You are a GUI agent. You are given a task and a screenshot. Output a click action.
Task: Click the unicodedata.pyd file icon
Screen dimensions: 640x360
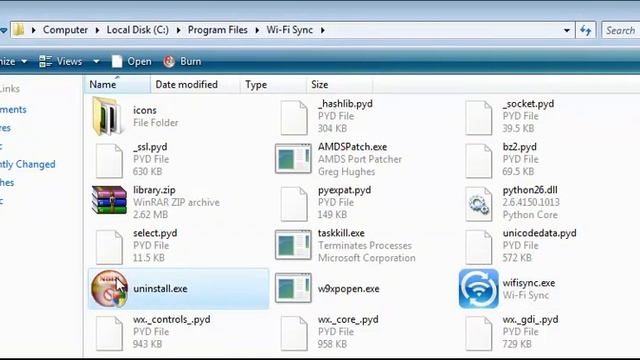478,247
